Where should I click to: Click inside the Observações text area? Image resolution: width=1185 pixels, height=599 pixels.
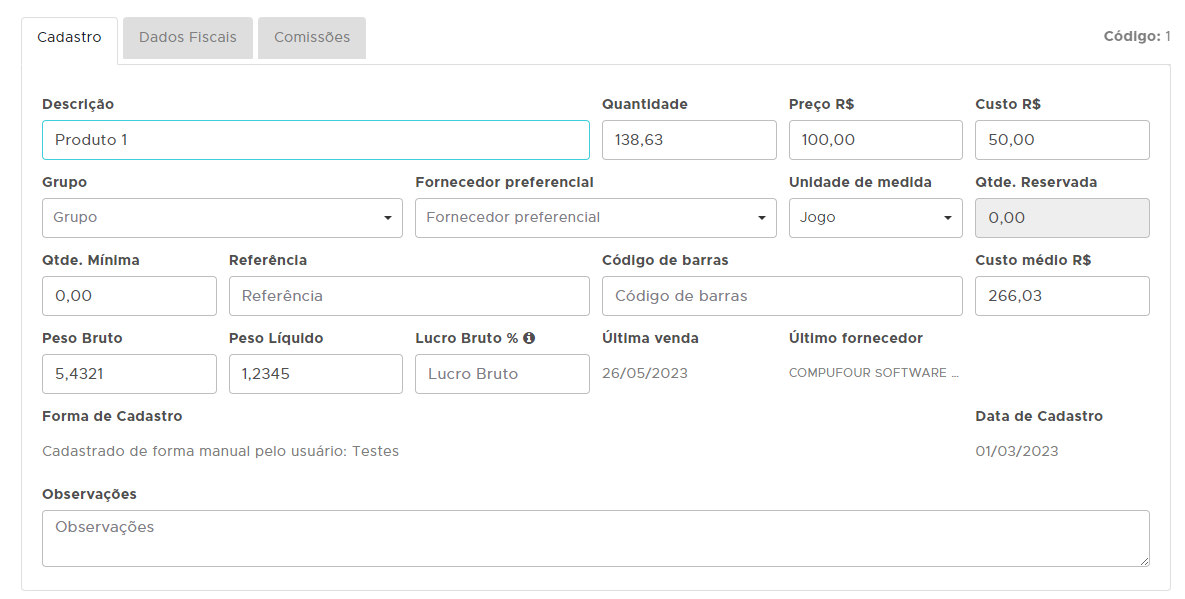click(595, 538)
